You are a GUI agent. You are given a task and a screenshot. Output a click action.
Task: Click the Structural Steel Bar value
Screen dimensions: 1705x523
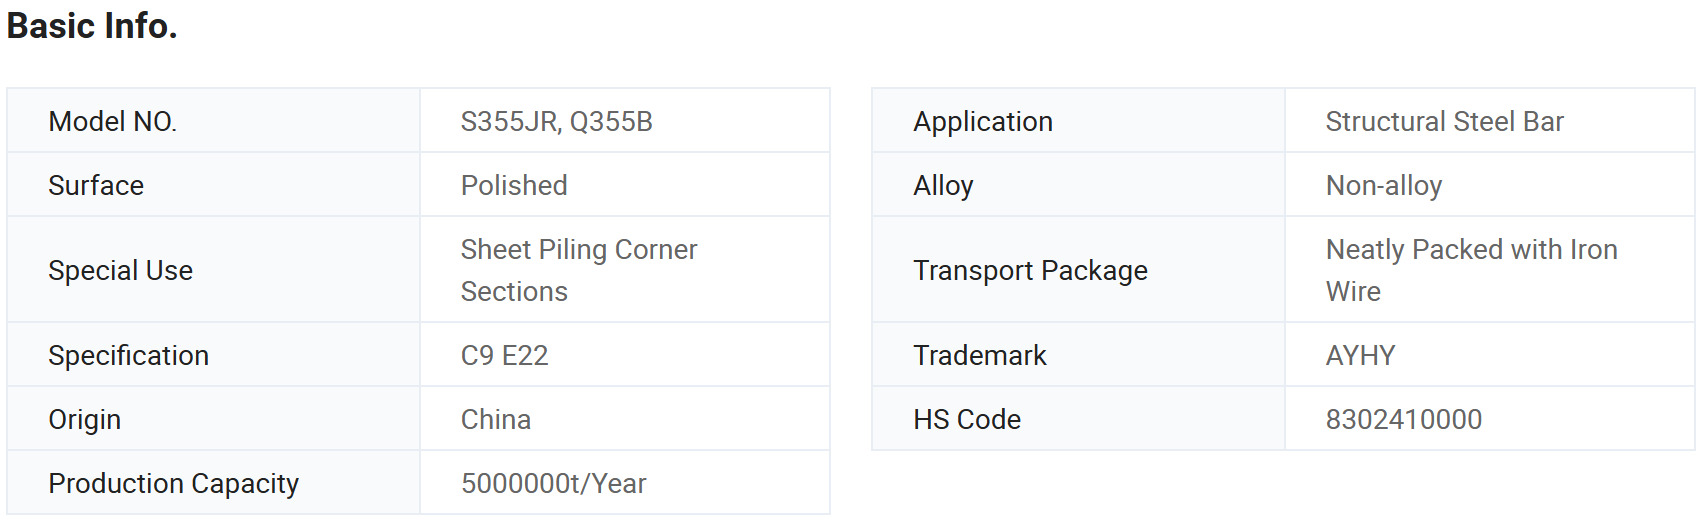1444,122
